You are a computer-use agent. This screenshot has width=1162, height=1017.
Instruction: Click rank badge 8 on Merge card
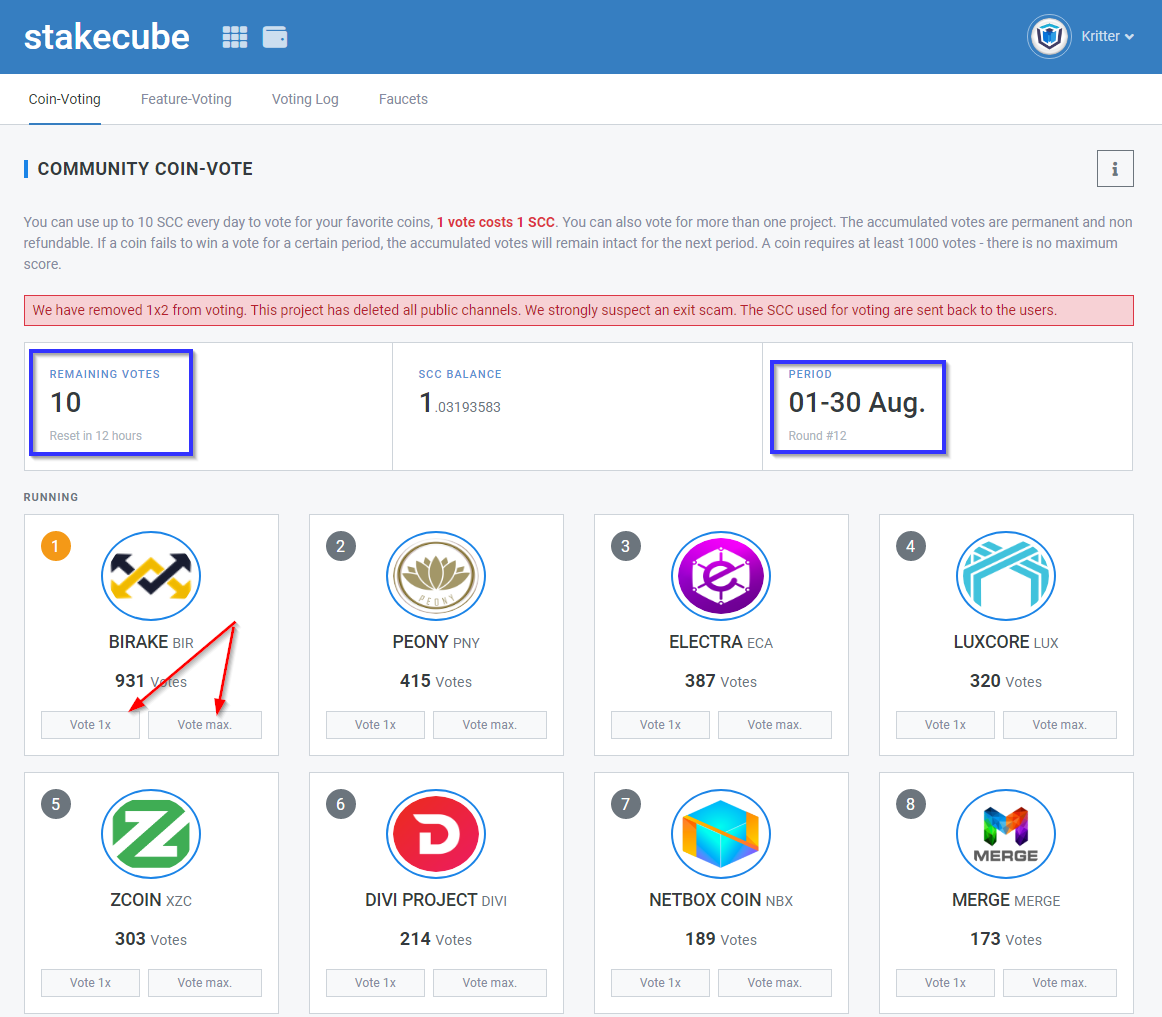click(911, 804)
